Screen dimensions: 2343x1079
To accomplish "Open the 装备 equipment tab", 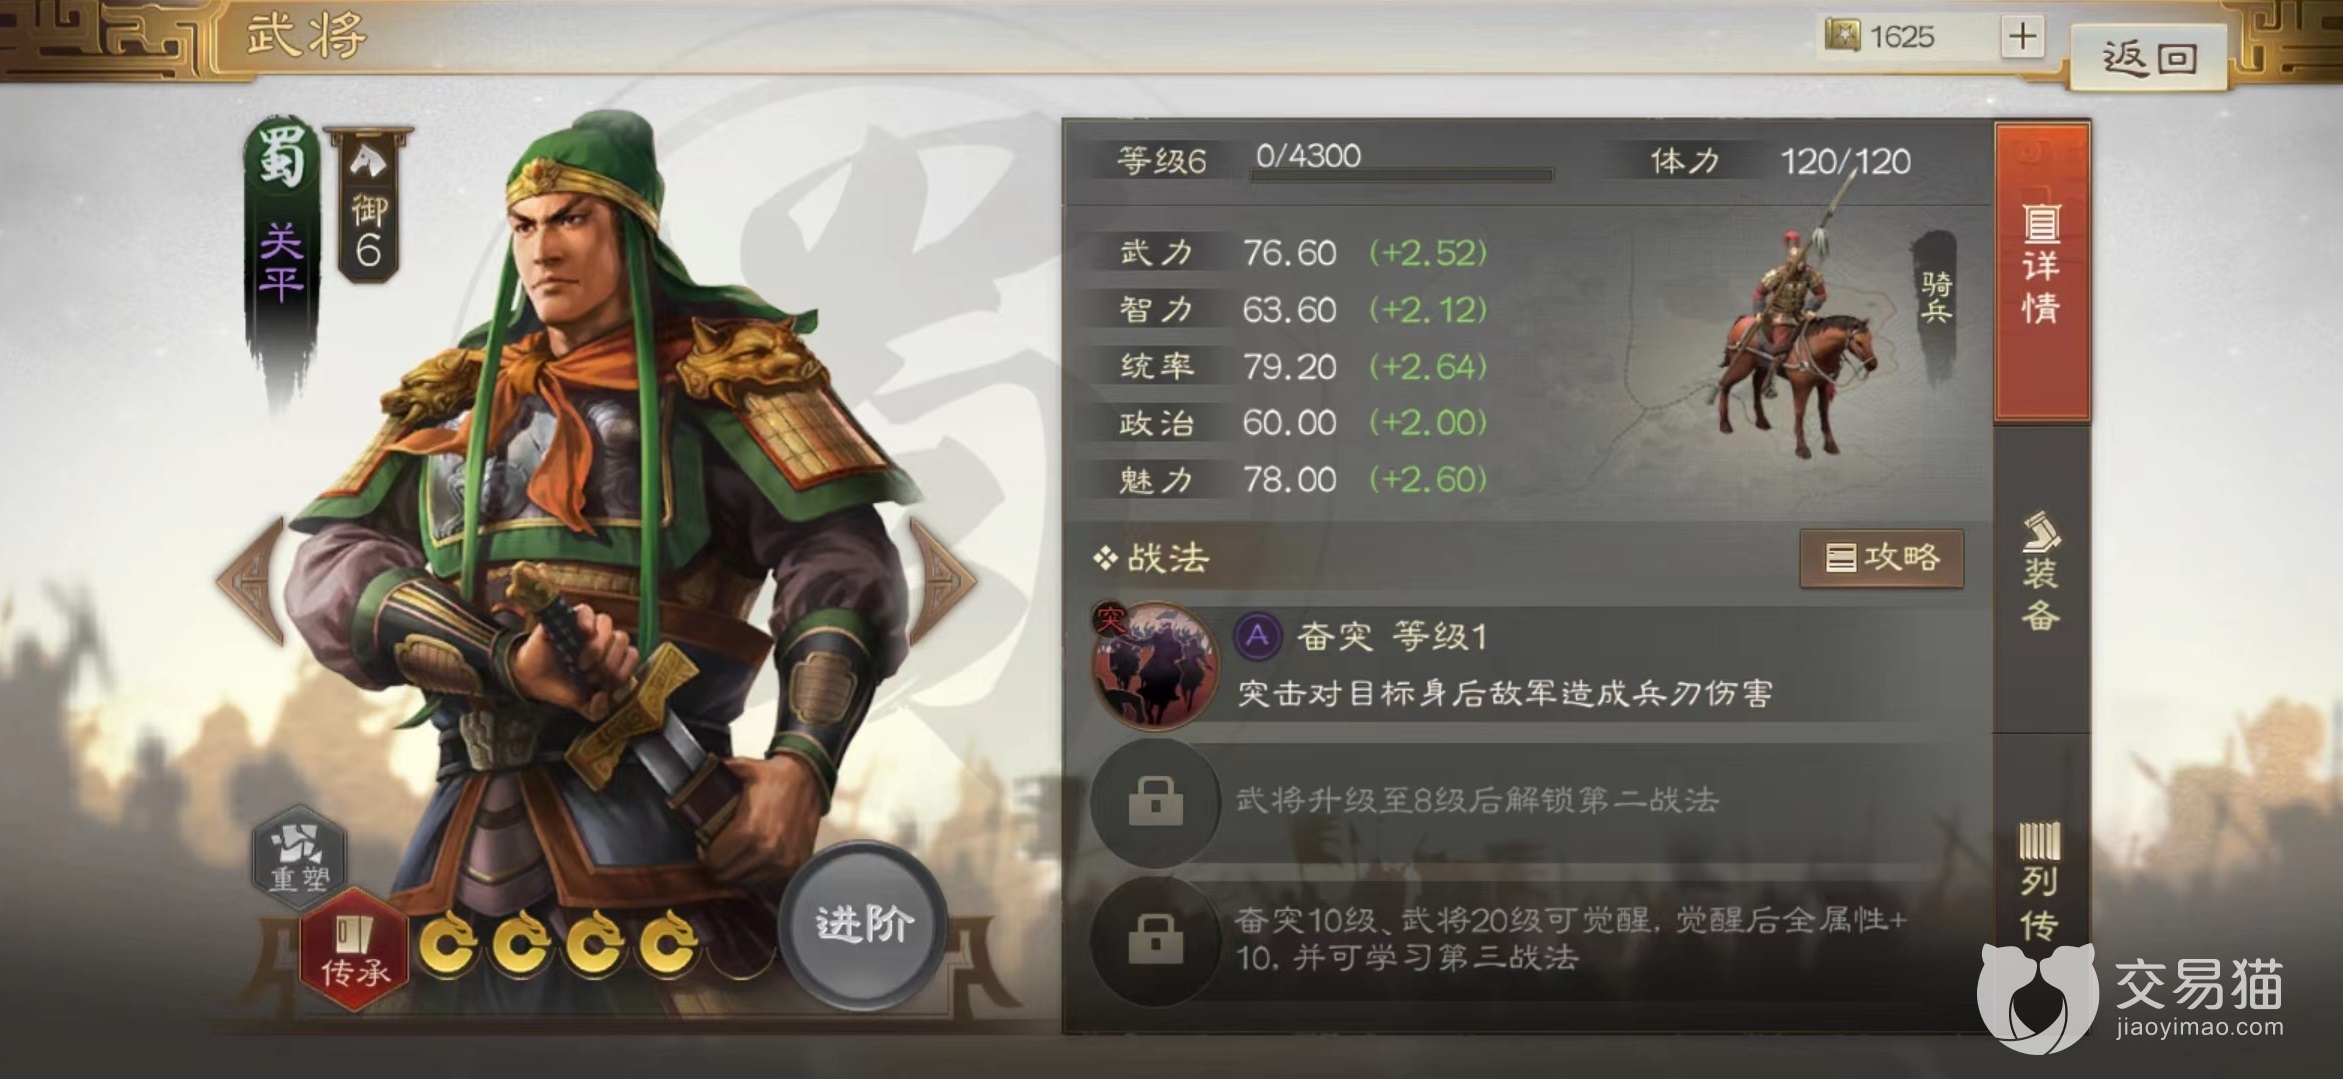I will 2041,575.
